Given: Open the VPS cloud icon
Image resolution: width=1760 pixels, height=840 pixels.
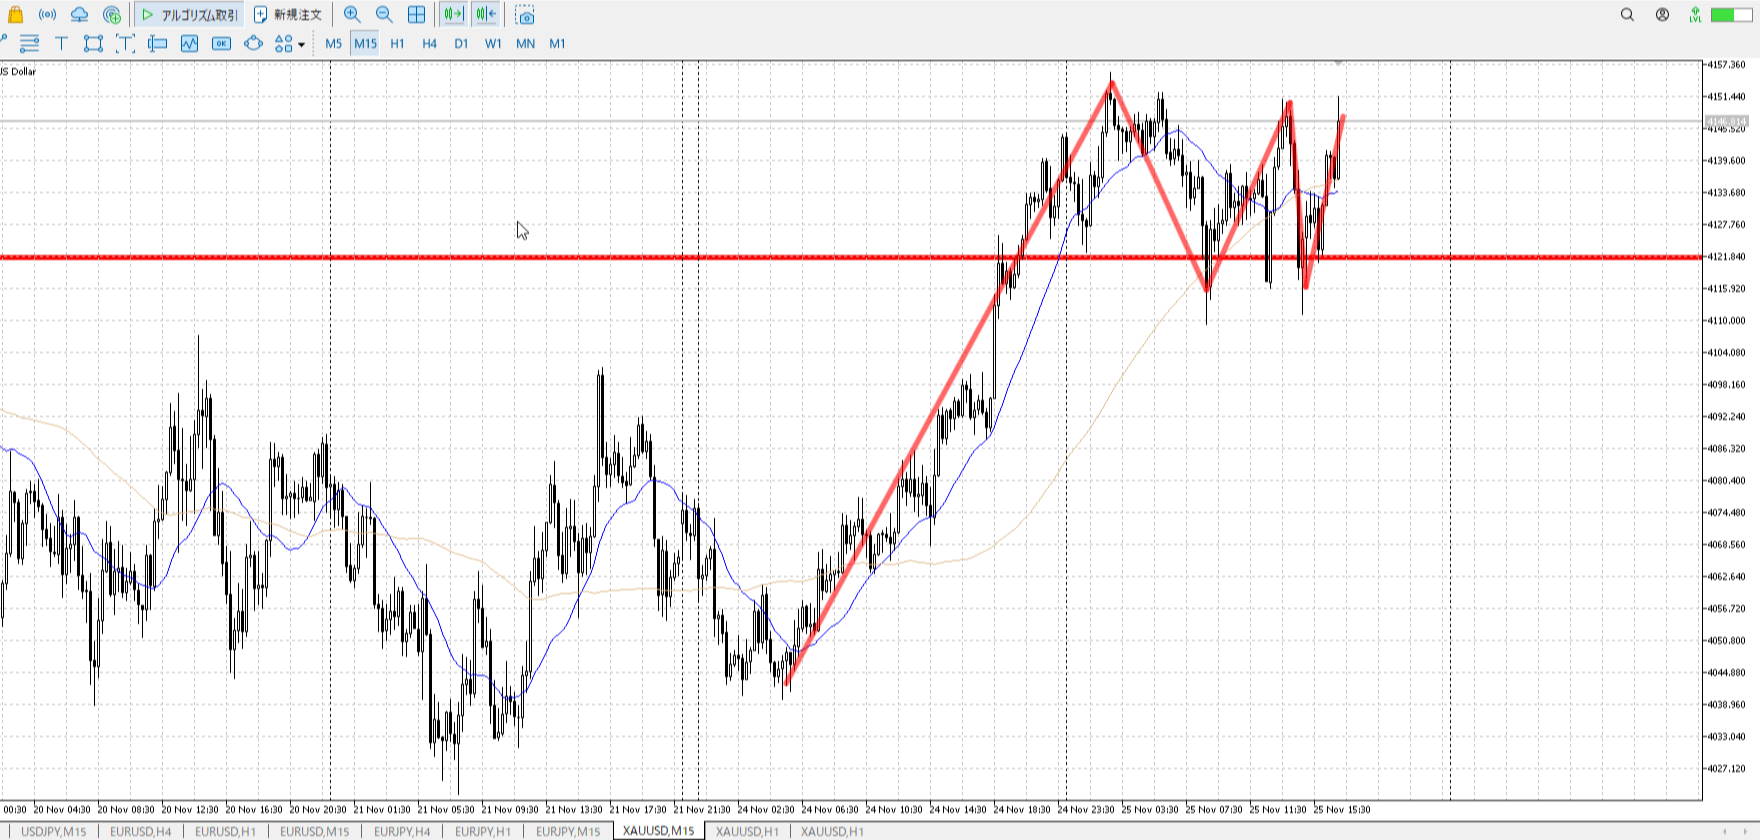Looking at the screenshot, I should coord(79,15).
